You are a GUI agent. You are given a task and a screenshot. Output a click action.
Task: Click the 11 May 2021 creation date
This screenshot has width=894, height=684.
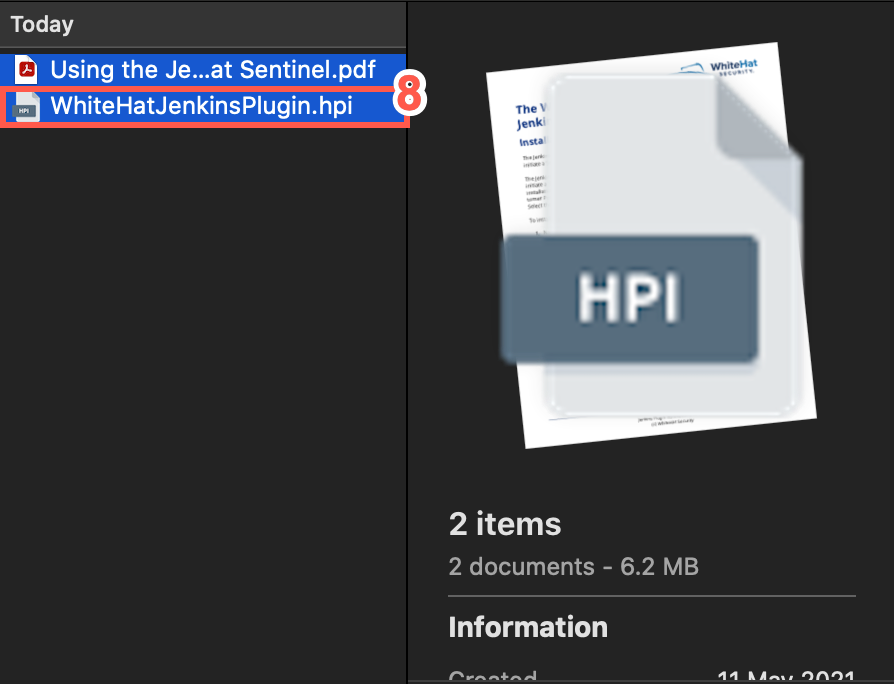coord(785,676)
